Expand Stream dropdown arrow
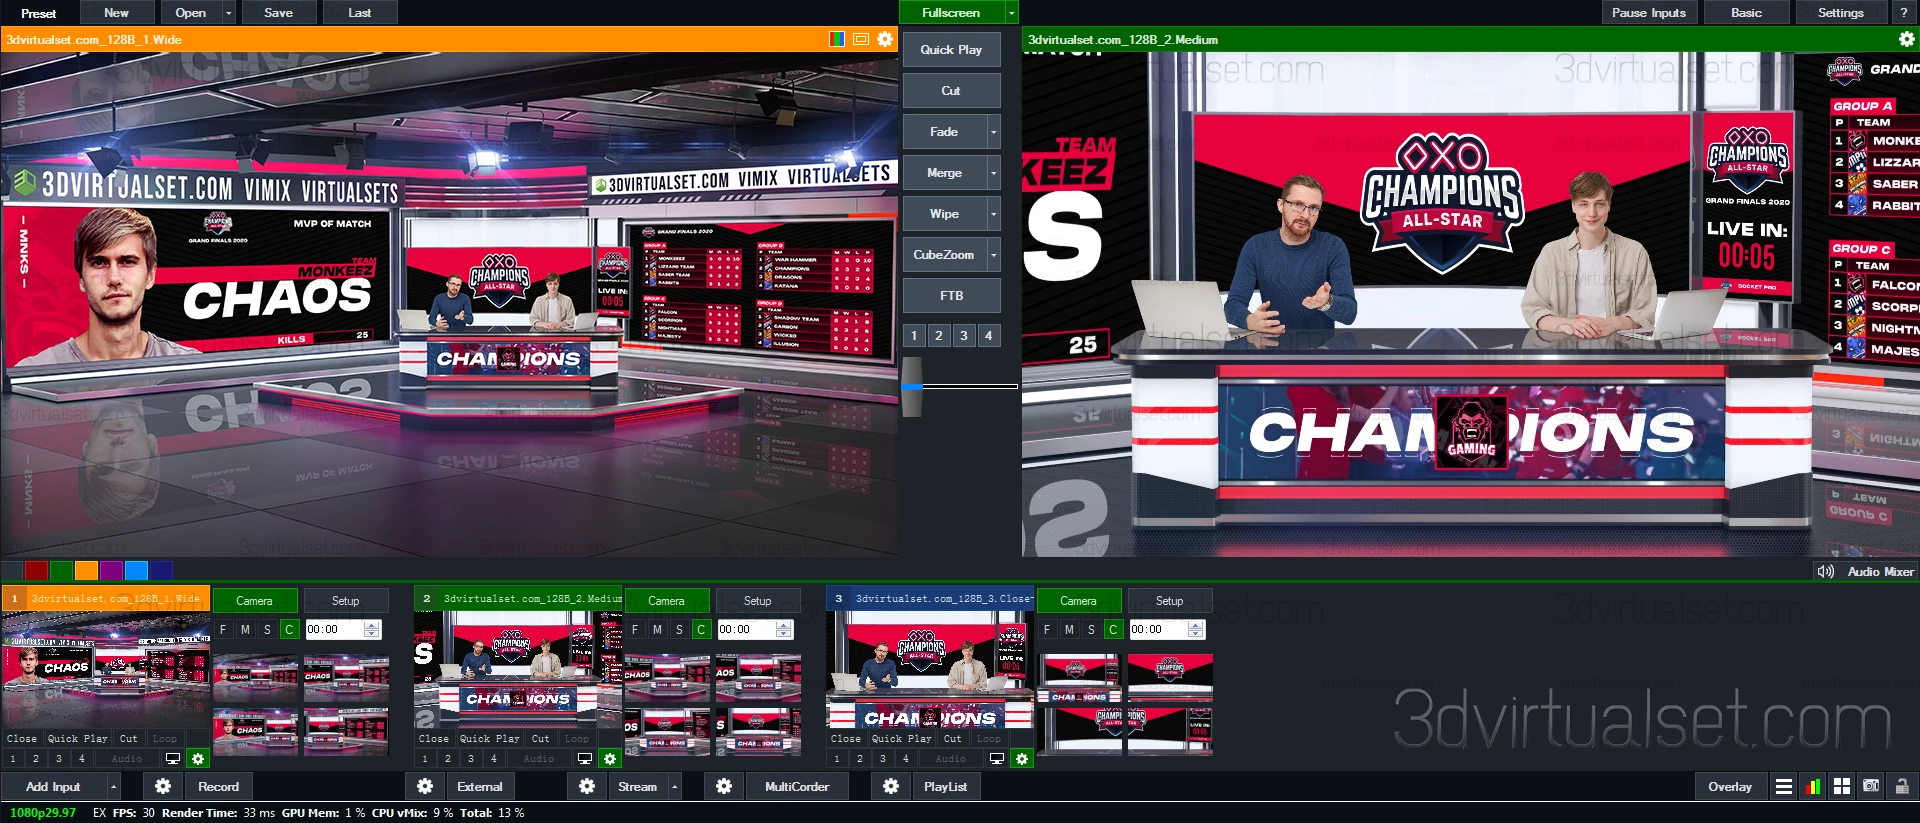Viewport: 1920px width, 823px height. pos(675,787)
